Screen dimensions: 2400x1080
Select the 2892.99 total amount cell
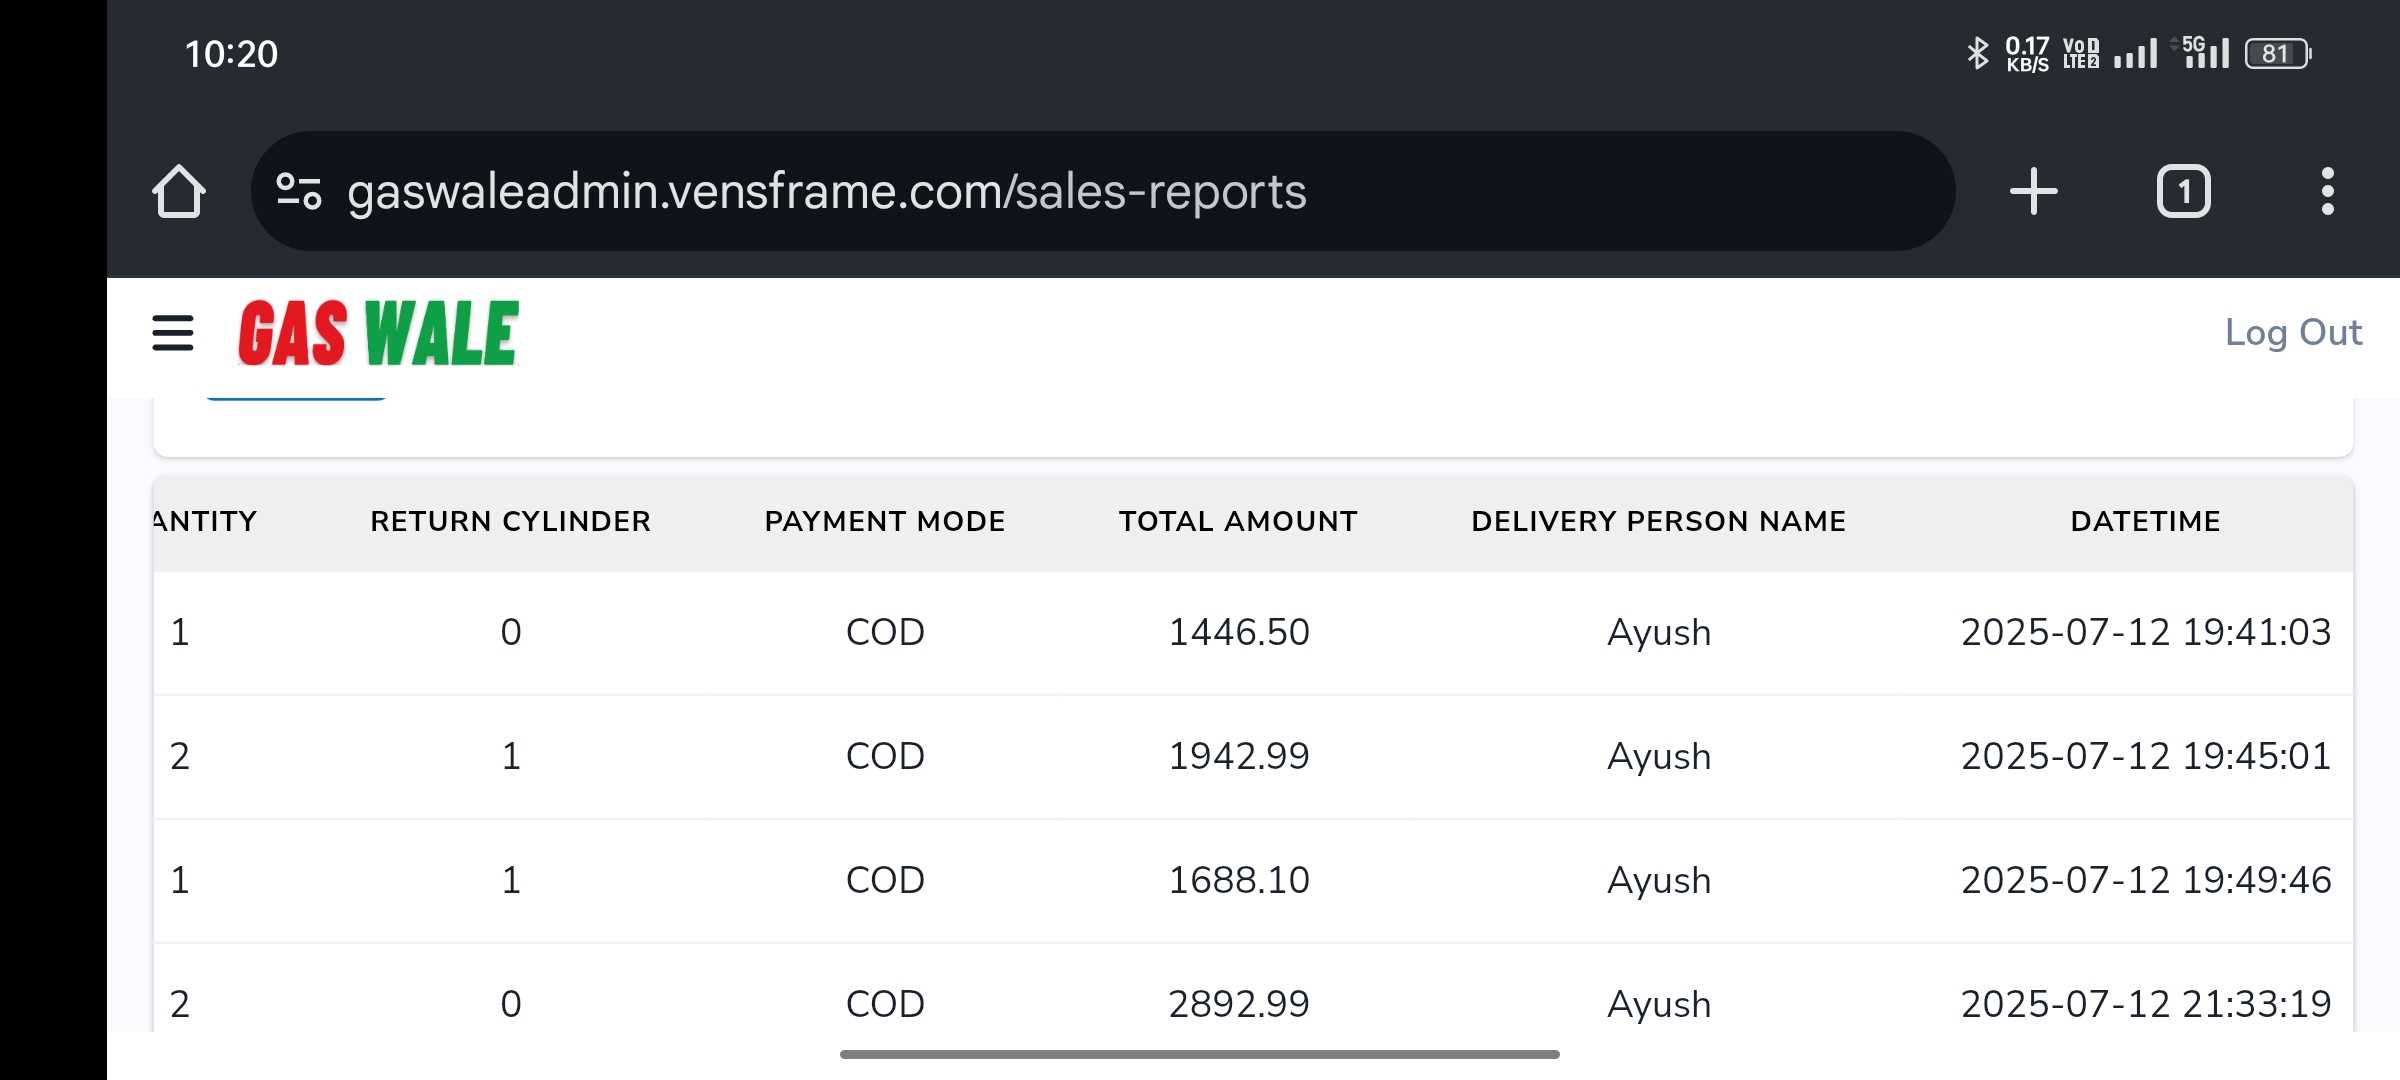(x=1238, y=1004)
